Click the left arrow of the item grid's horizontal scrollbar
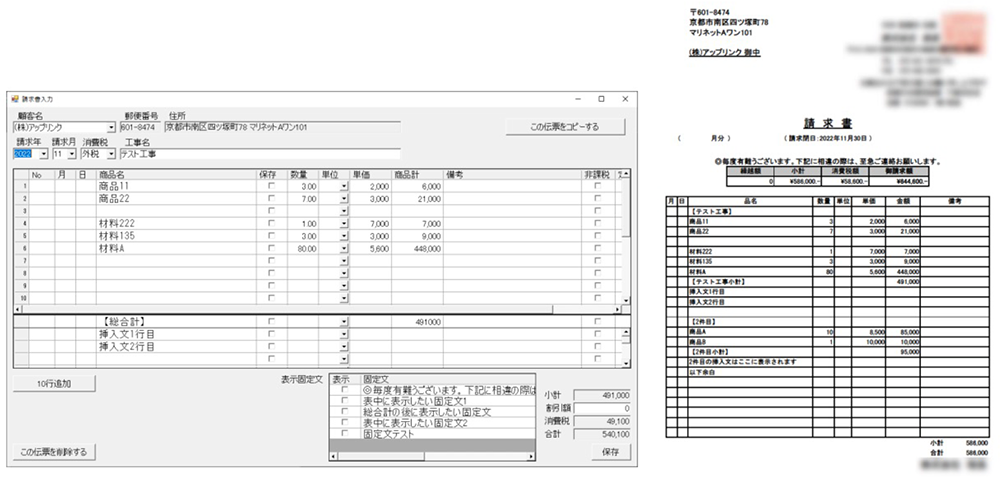Screen dimensions: 1000x477 tap(17, 309)
